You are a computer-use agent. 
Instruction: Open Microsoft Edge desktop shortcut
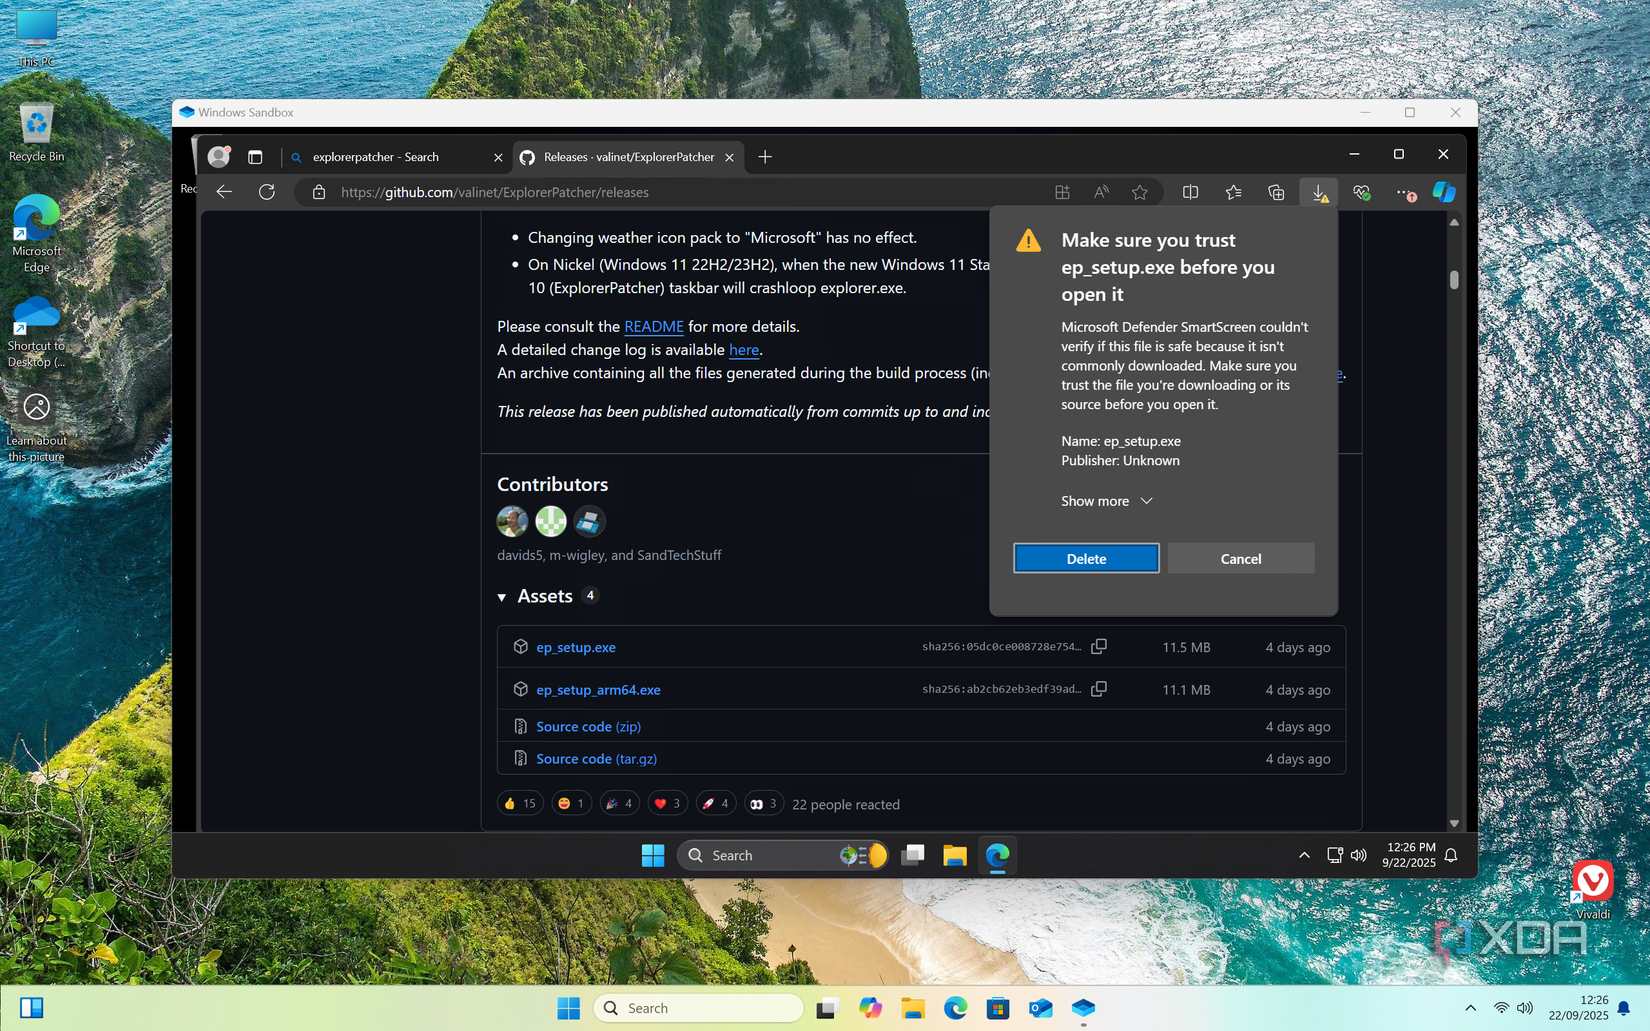click(36, 233)
